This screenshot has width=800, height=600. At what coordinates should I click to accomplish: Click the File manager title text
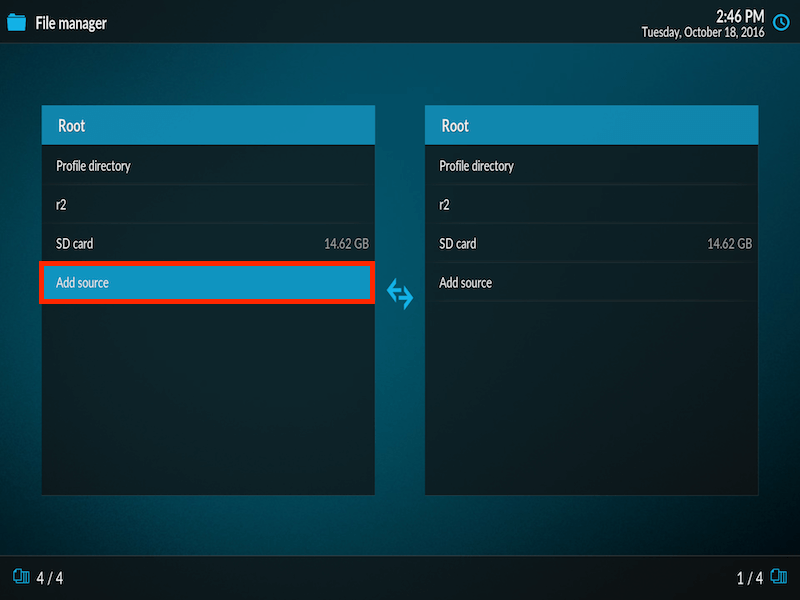point(71,23)
